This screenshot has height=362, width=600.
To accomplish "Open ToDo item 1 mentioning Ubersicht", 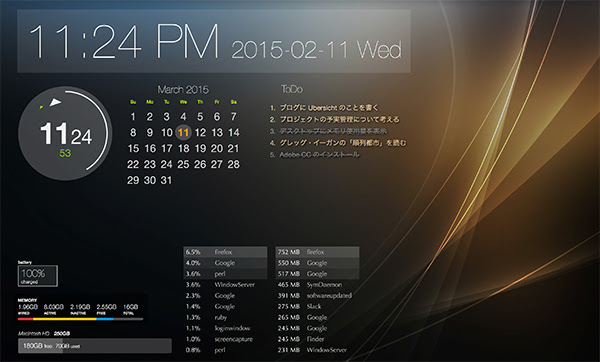I will [324, 108].
